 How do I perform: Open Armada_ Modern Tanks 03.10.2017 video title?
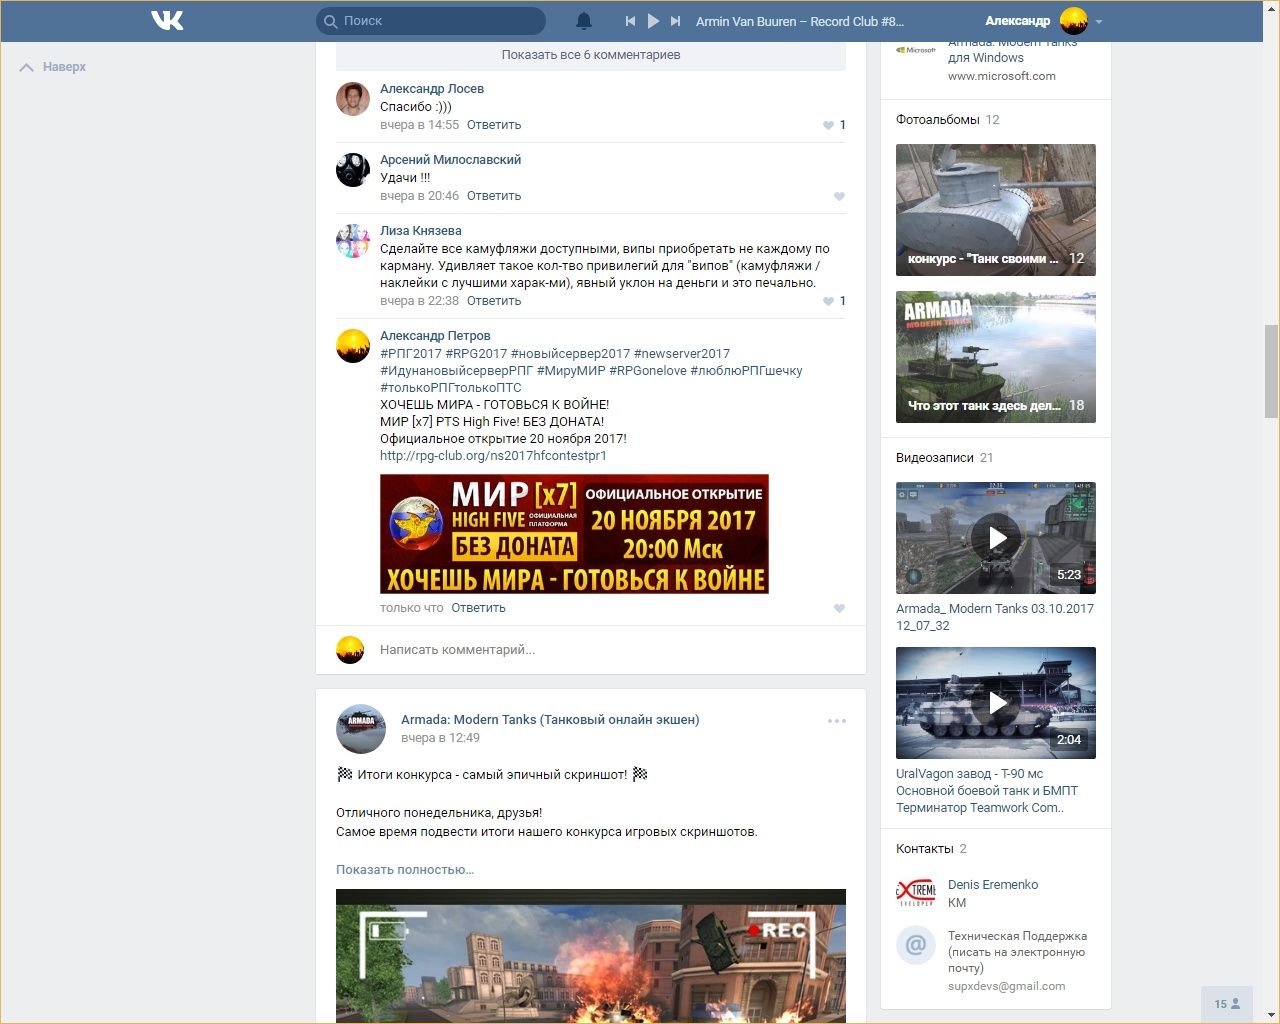995,617
